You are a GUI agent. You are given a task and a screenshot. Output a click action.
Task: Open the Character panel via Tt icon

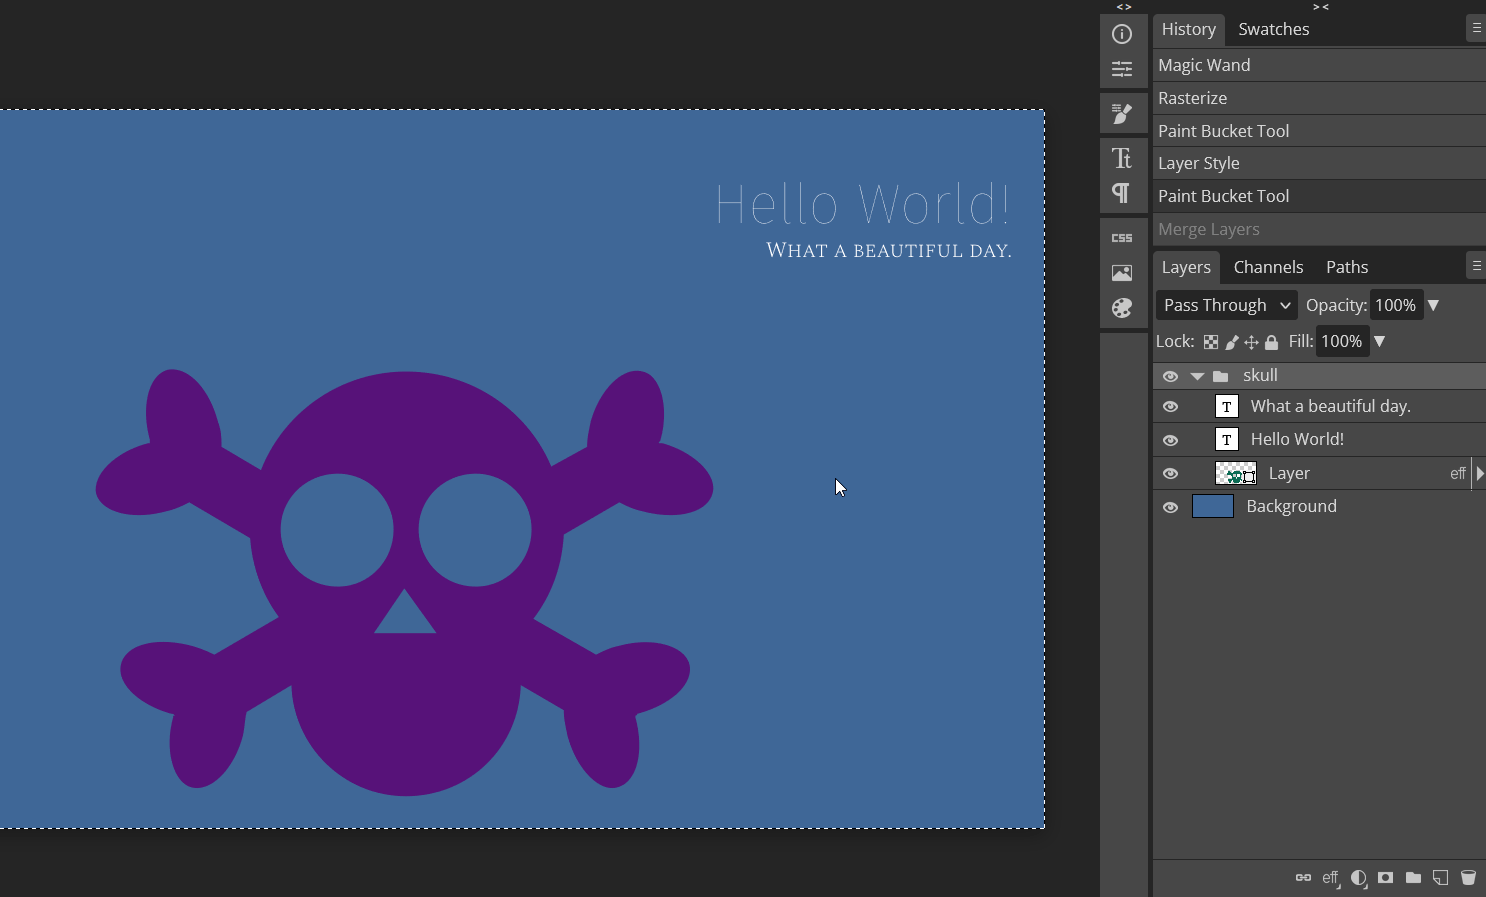pos(1123,157)
